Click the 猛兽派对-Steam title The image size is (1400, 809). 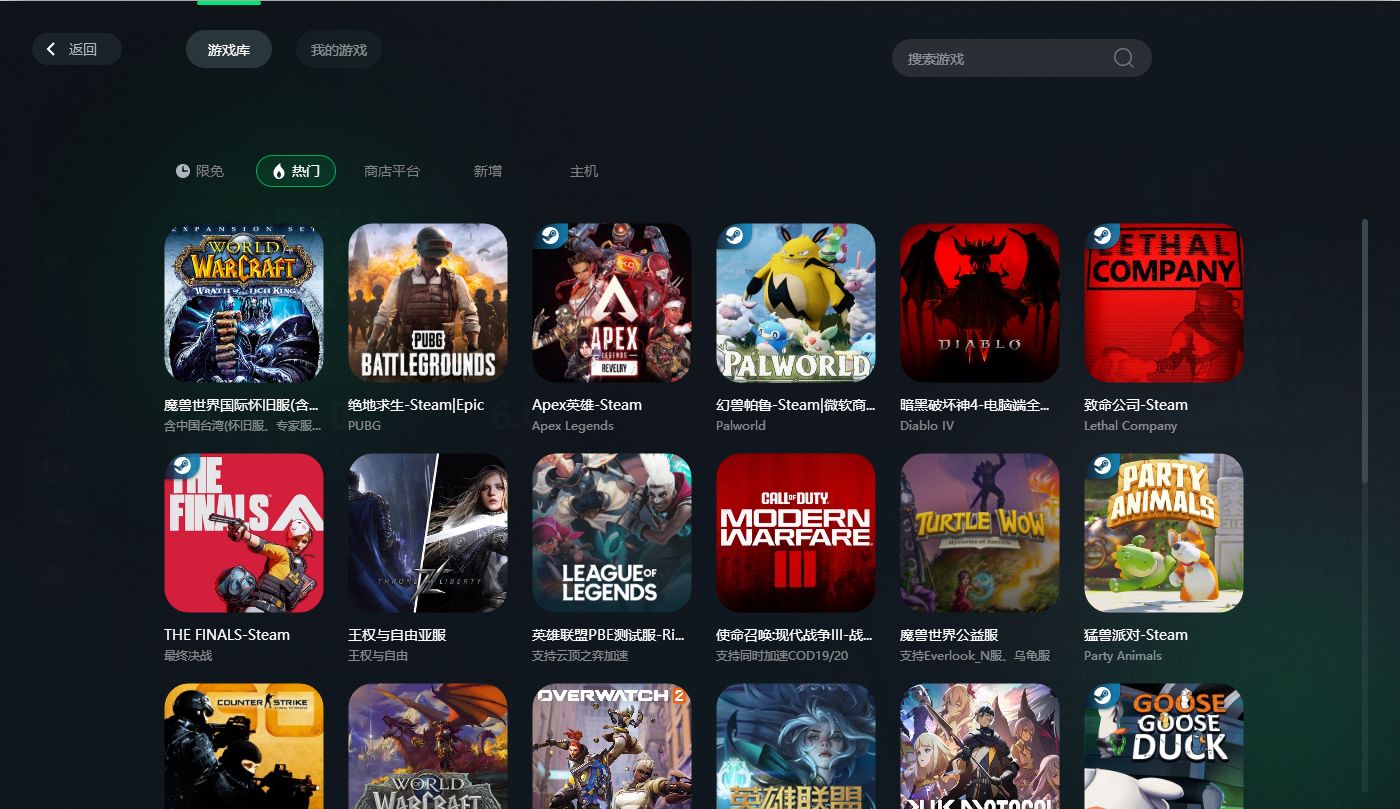pyautogui.click(x=1136, y=635)
